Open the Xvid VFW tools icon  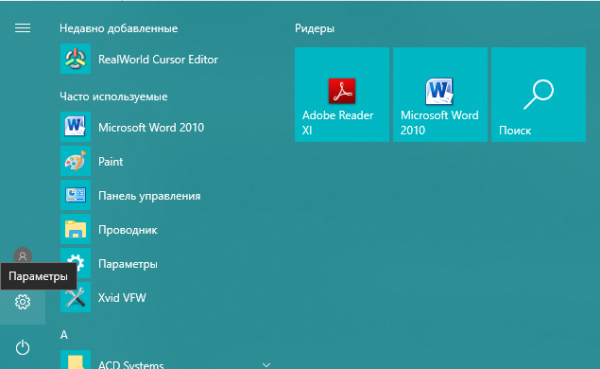point(75,297)
